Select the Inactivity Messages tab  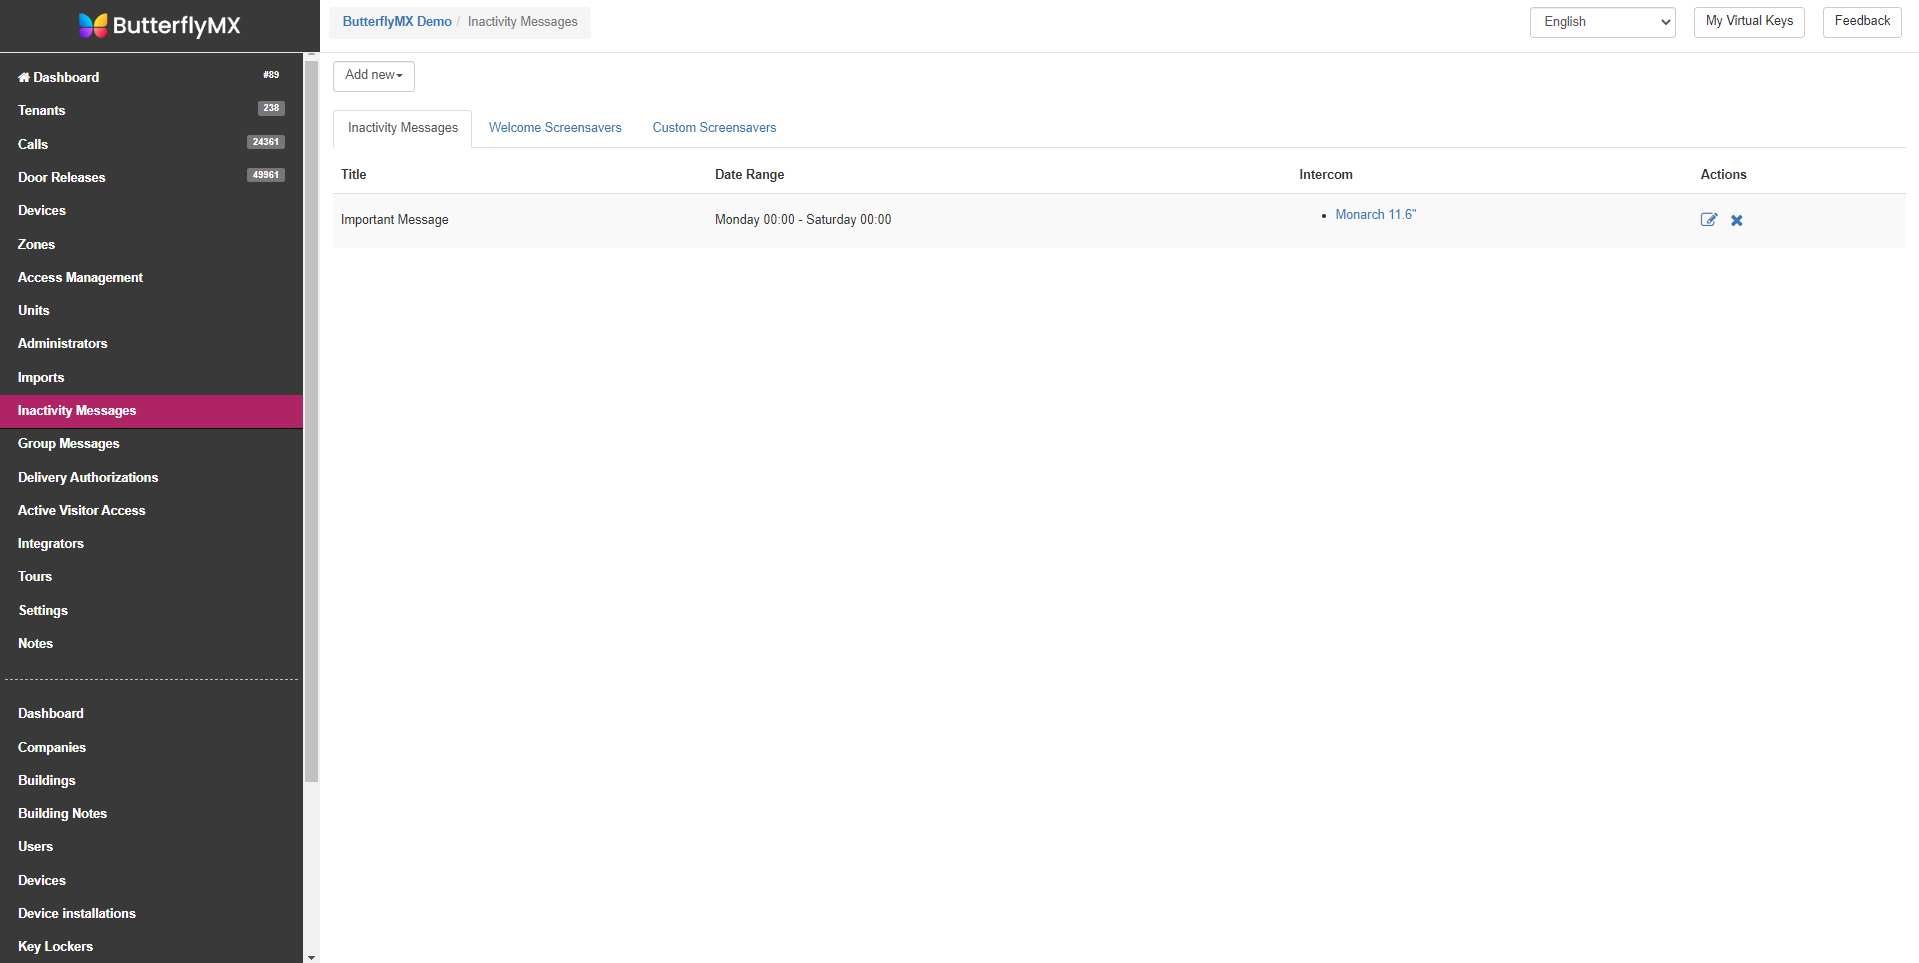point(403,128)
